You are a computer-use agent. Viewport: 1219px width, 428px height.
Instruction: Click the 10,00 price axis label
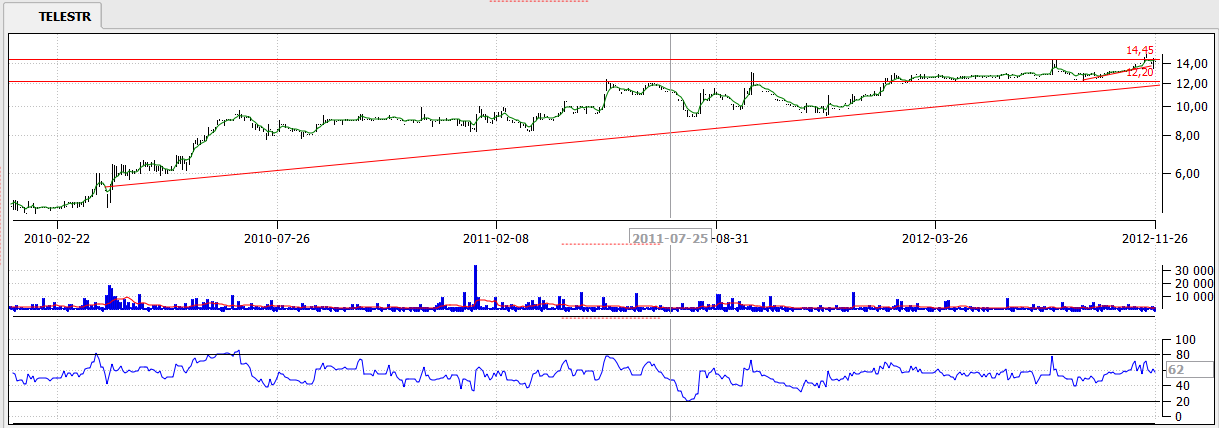coord(1182,107)
